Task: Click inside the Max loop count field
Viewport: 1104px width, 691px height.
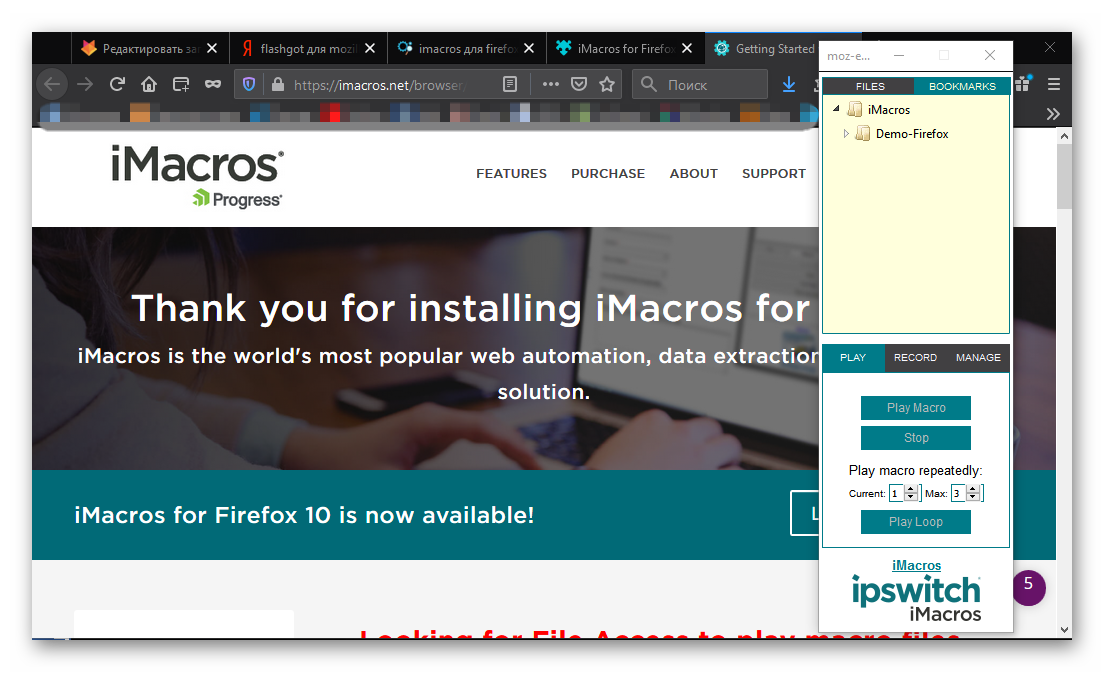Action: pos(958,493)
